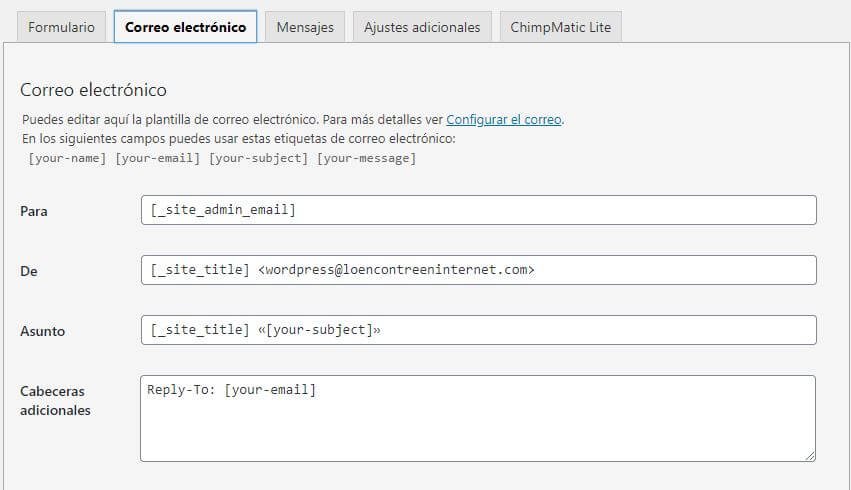Click into the Para input field
The width and height of the screenshot is (851, 490).
(x=478, y=210)
